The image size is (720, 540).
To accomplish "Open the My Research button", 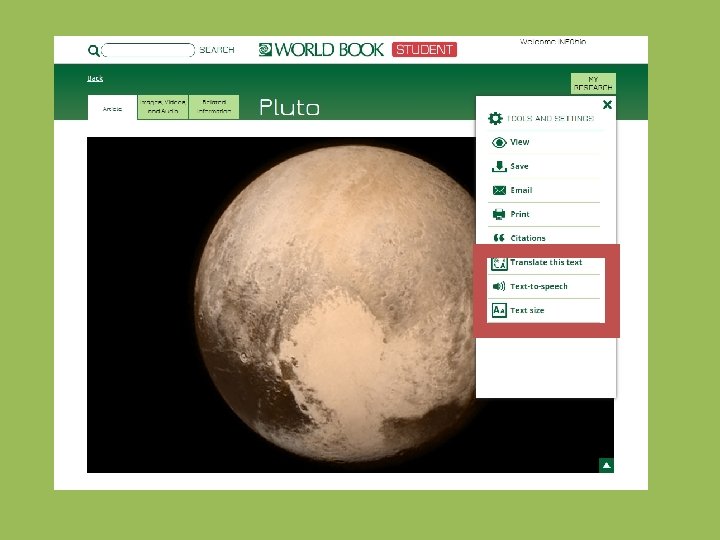I will pyautogui.click(x=593, y=83).
